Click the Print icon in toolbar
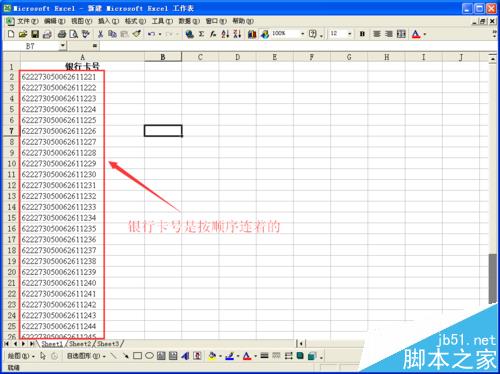 coord(62,34)
